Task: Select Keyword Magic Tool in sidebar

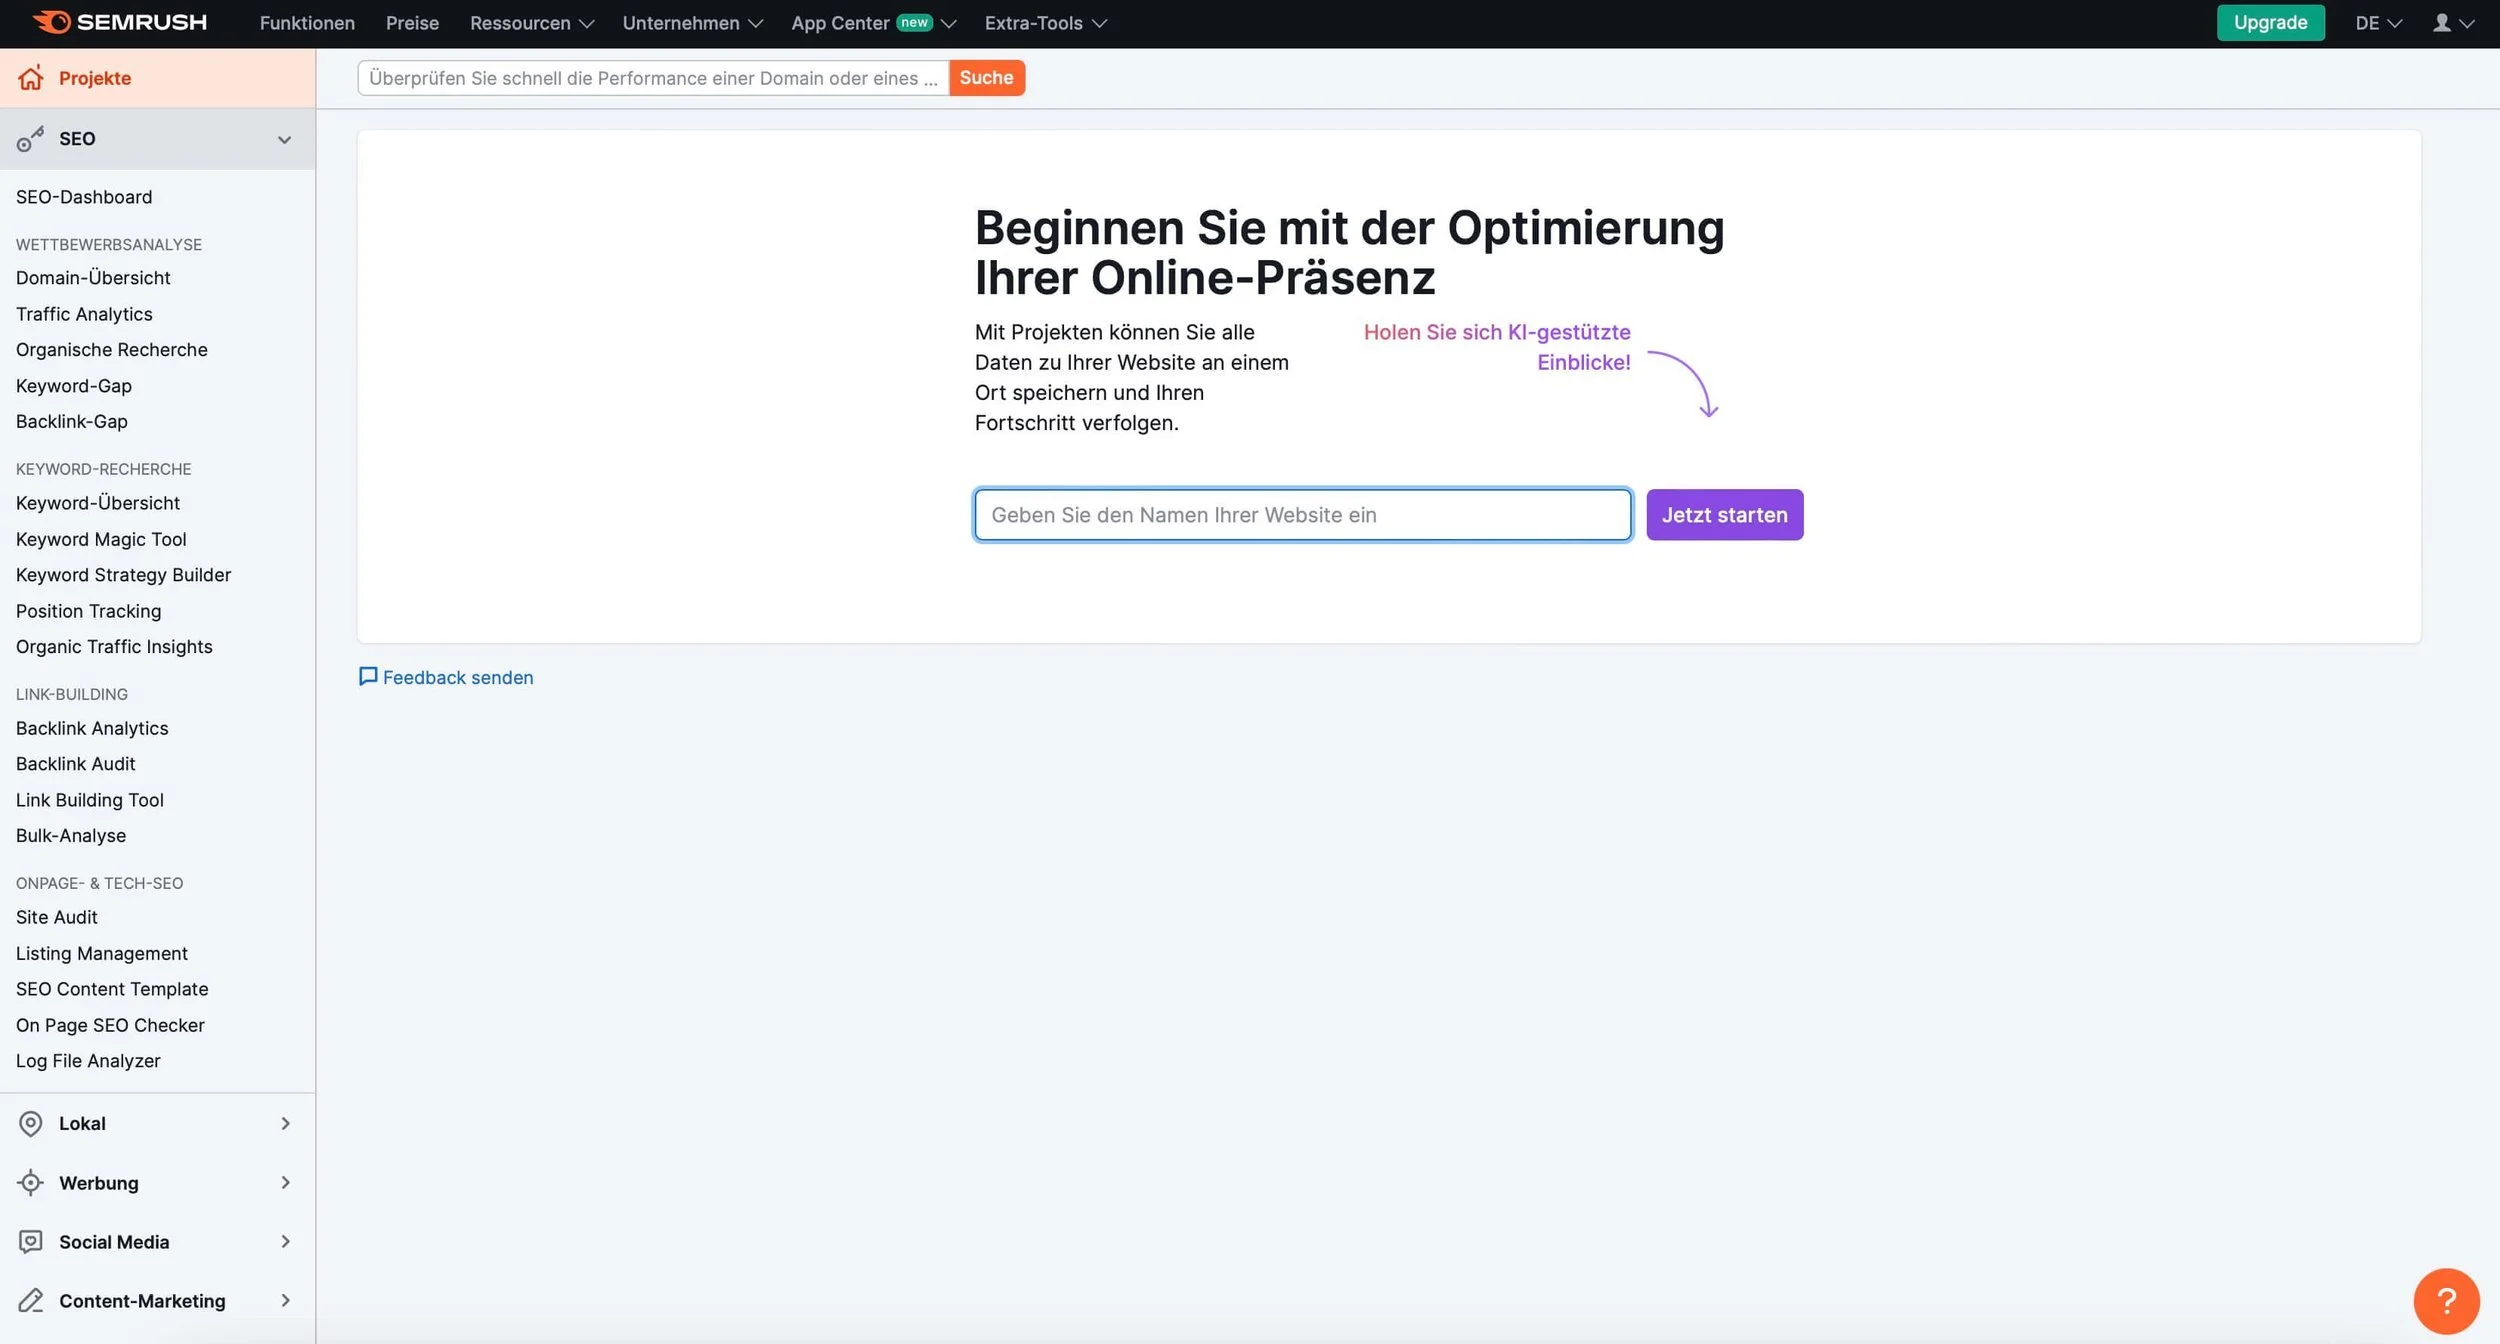Action: click(x=101, y=539)
